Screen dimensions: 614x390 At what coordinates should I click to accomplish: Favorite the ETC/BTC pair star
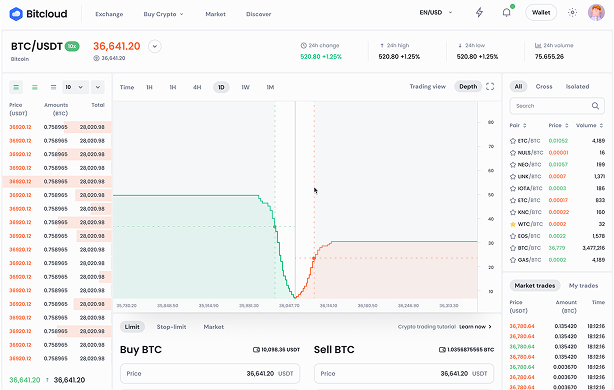click(513, 141)
